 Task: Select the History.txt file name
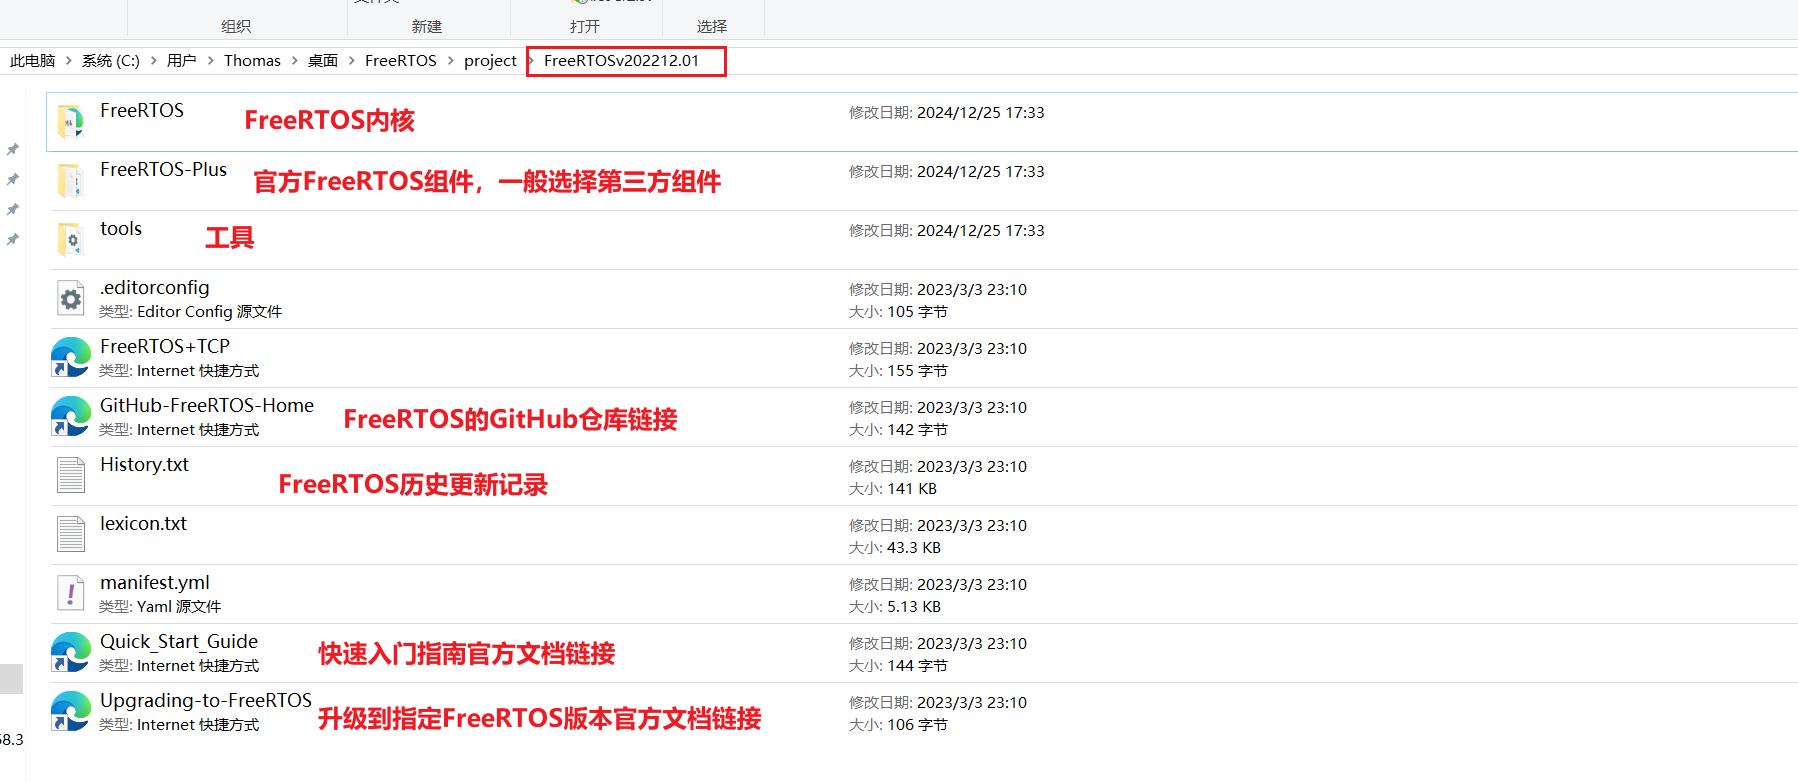[x=144, y=465]
